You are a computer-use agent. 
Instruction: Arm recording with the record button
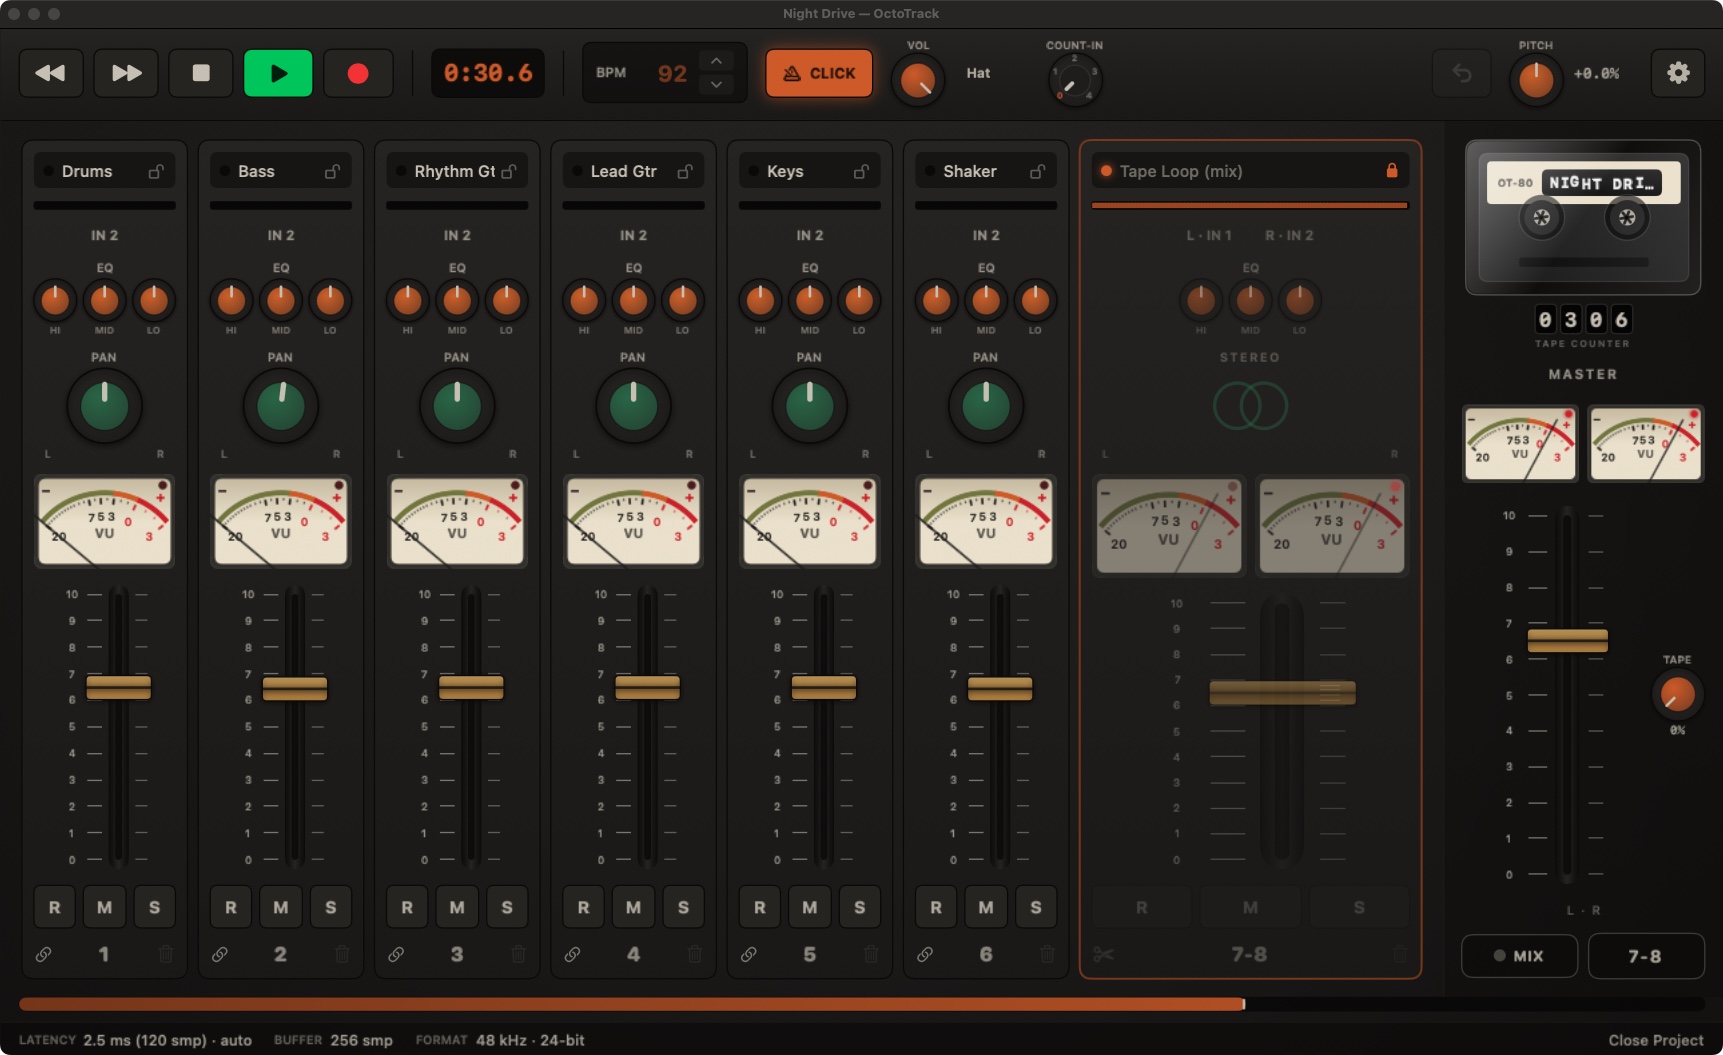pyautogui.click(x=358, y=73)
